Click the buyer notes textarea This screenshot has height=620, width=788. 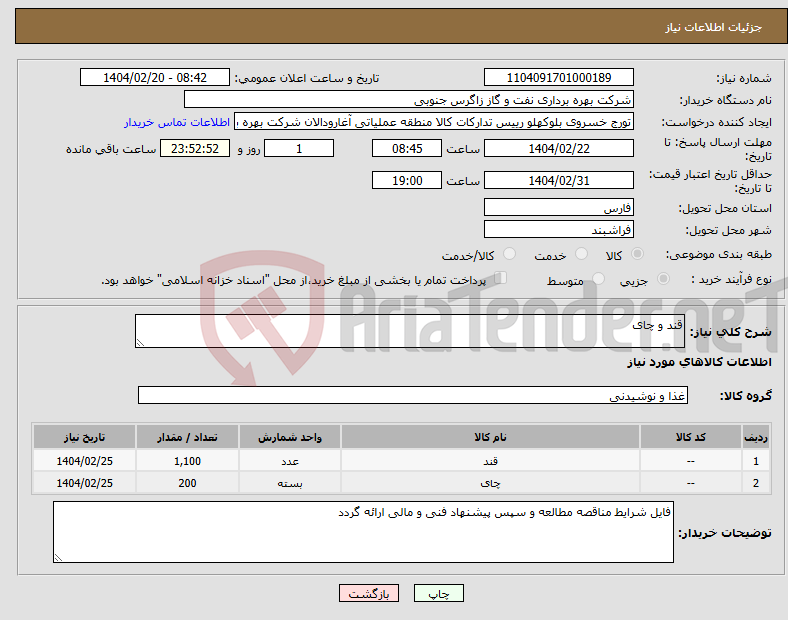click(x=363, y=532)
